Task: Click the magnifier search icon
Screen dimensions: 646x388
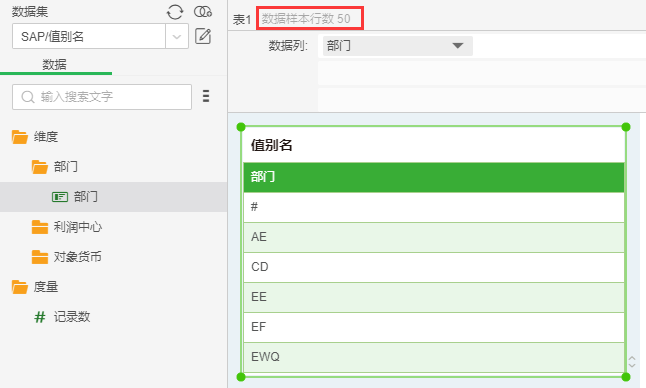Action: click(28, 97)
